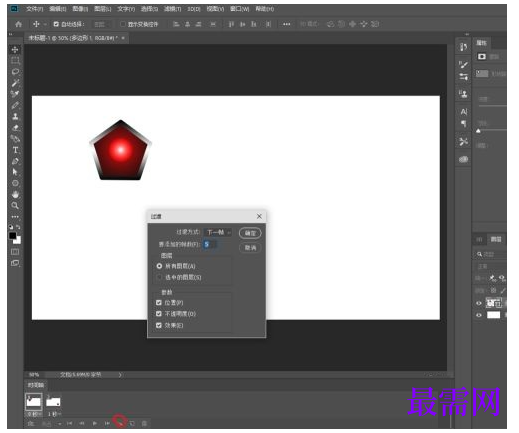This screenshot has height=433, width=519.
Task: Select the Hand tool
Action: [x=15, y=194]
